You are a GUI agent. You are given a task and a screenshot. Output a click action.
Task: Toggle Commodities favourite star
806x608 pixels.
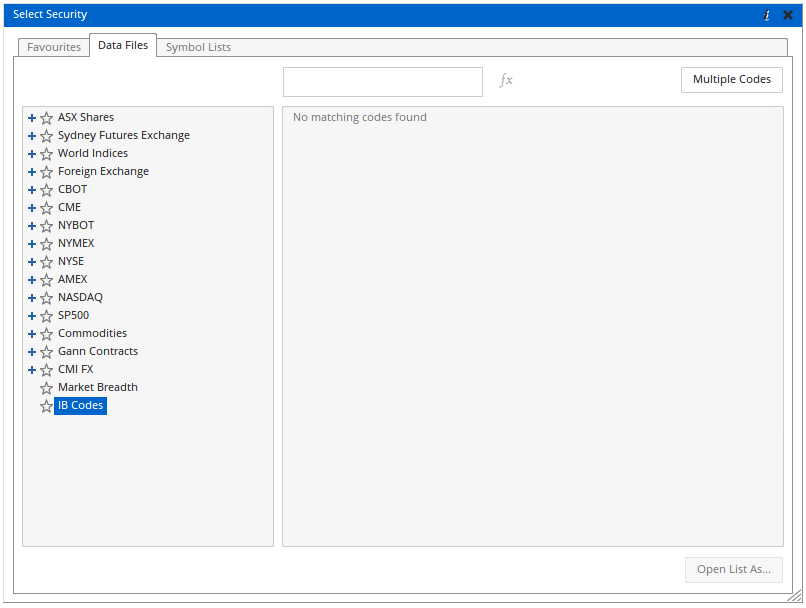point(46,334)
